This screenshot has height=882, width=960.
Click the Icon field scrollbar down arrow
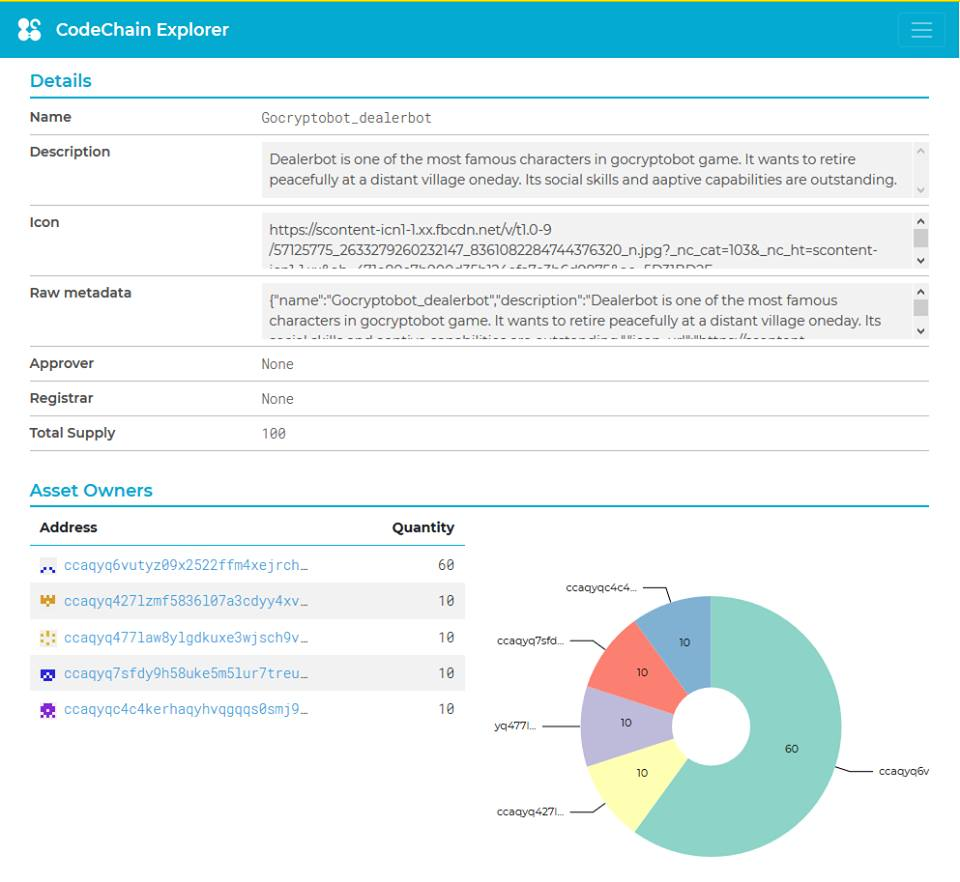click(920, 261)
